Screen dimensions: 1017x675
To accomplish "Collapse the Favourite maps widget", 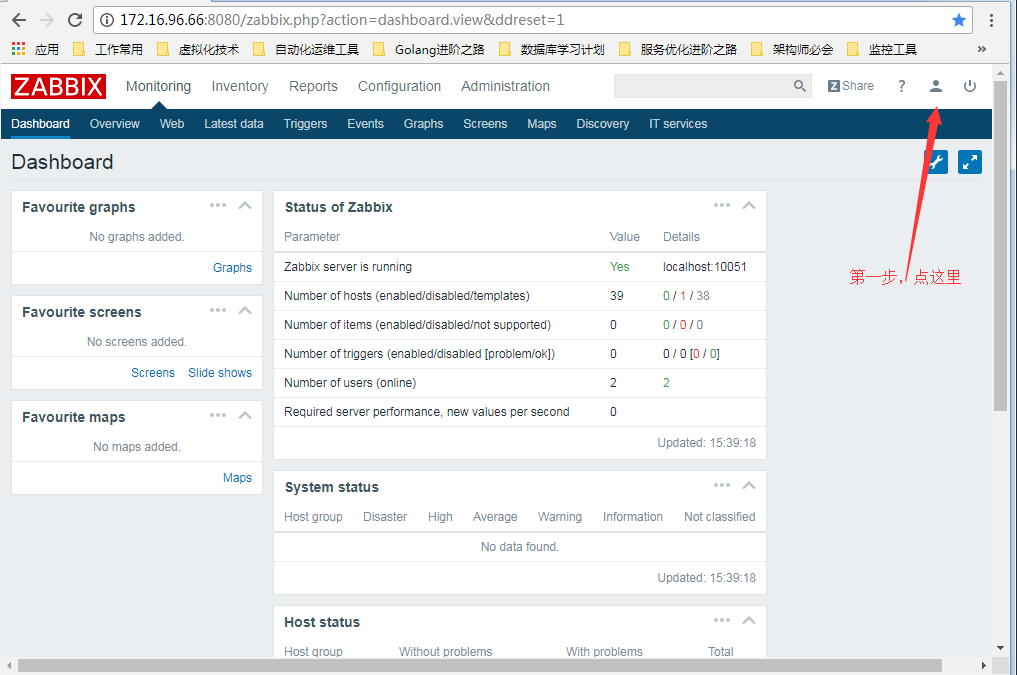I will pos(245,416).
